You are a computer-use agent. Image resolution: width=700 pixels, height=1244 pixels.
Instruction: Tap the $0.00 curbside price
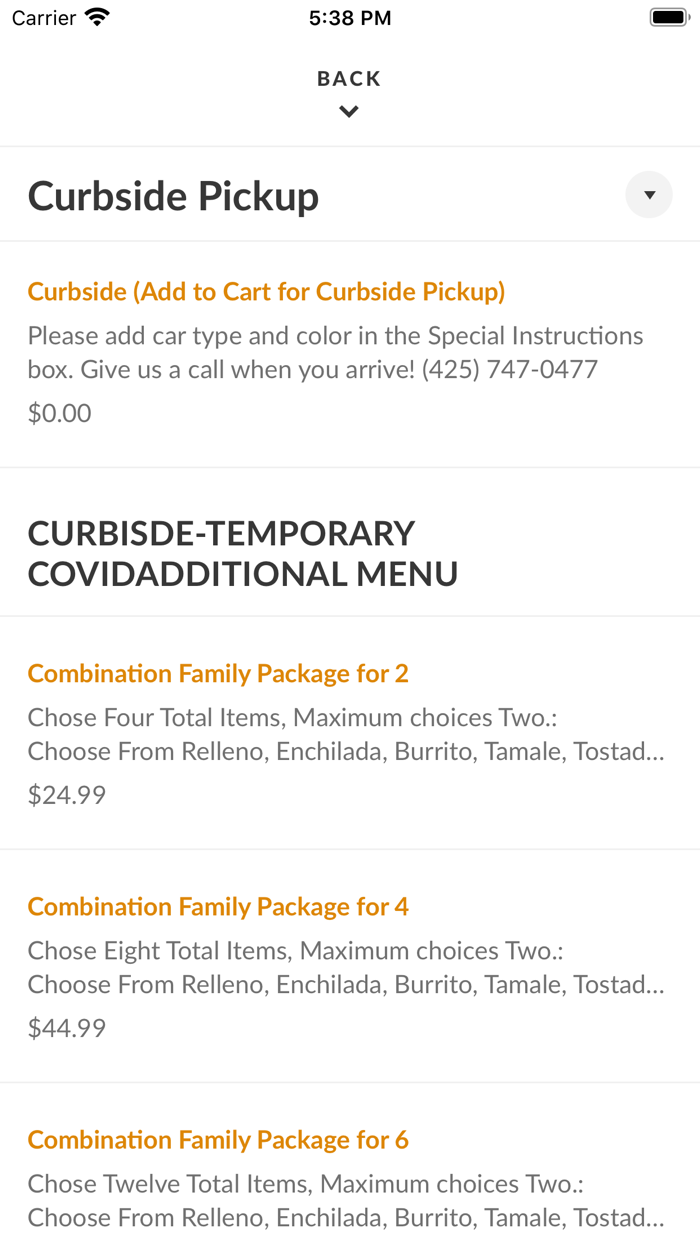[59, 413]
